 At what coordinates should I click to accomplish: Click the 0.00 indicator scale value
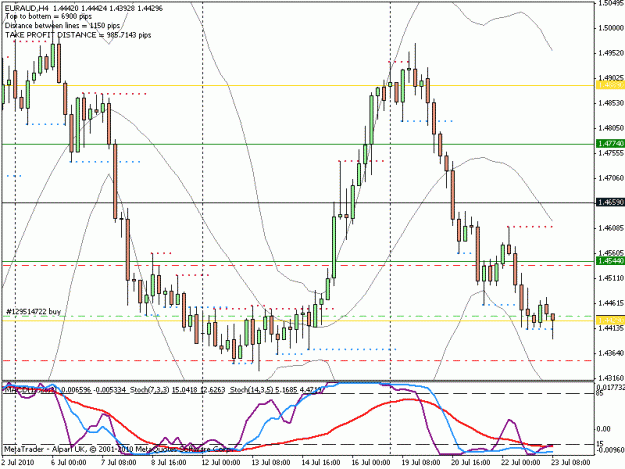point(603,429)
